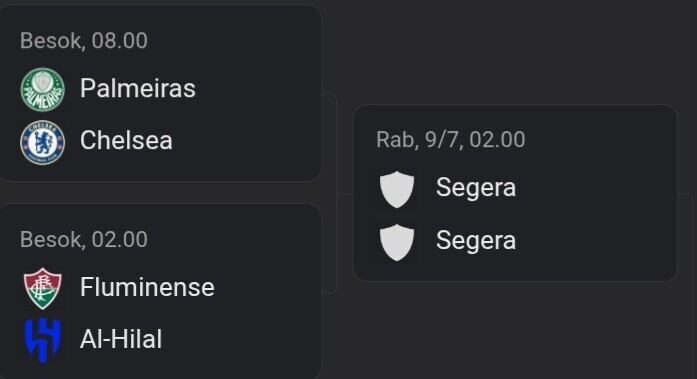Click the upper placeholder shield in the semifinal
Image resolution: width=697 pixels, height=379 pixels.
coord(397,189)
